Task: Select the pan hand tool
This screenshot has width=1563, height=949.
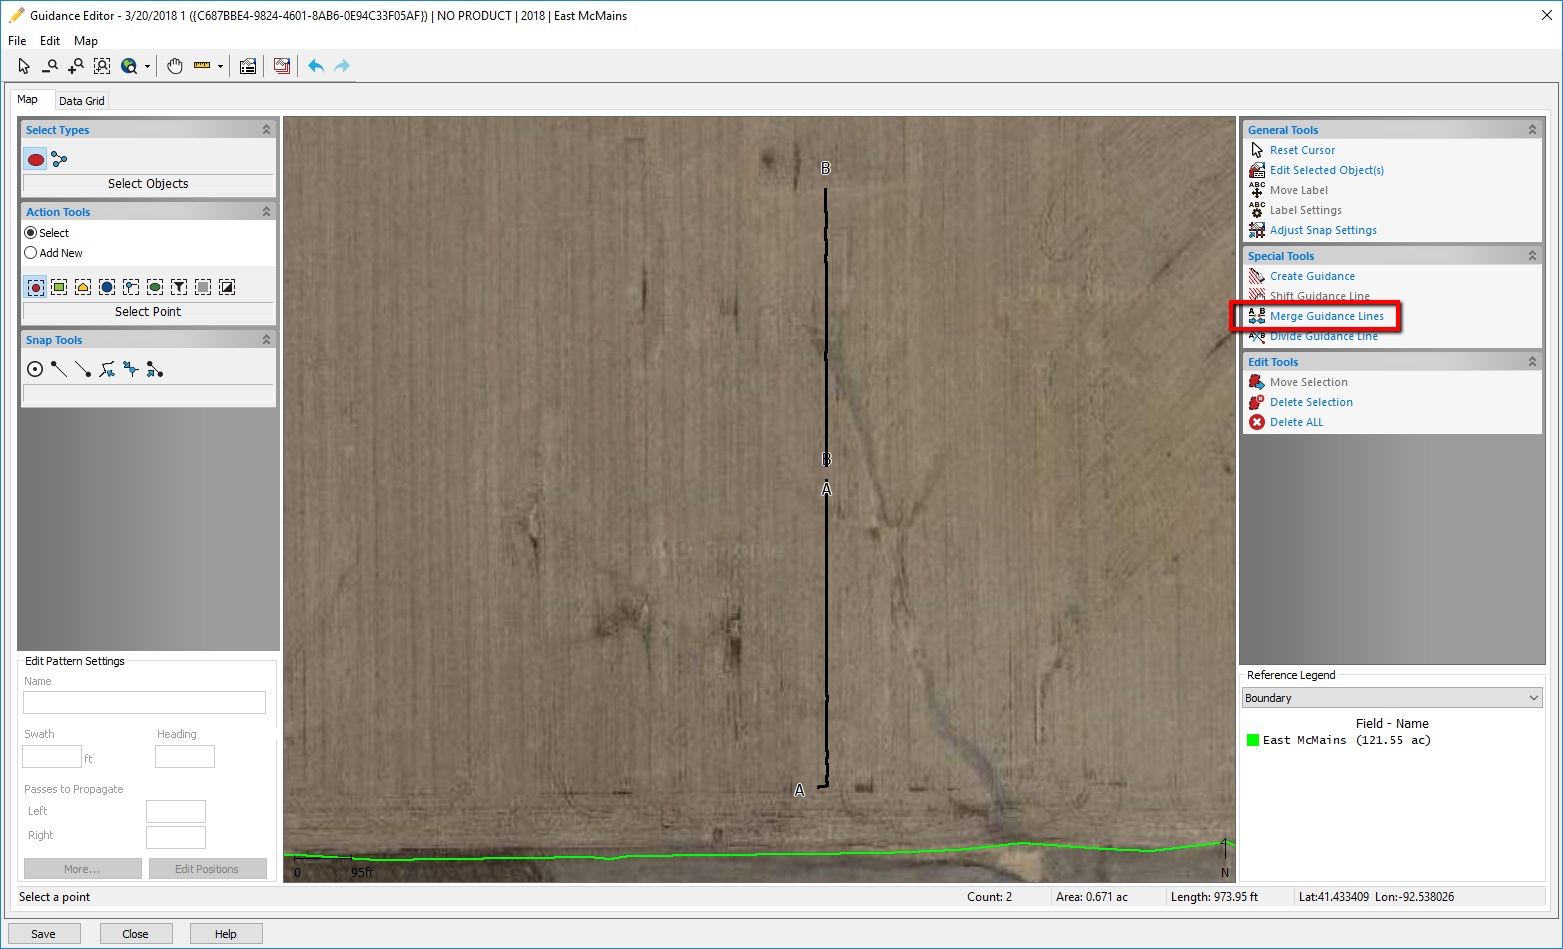Action: 175,66
